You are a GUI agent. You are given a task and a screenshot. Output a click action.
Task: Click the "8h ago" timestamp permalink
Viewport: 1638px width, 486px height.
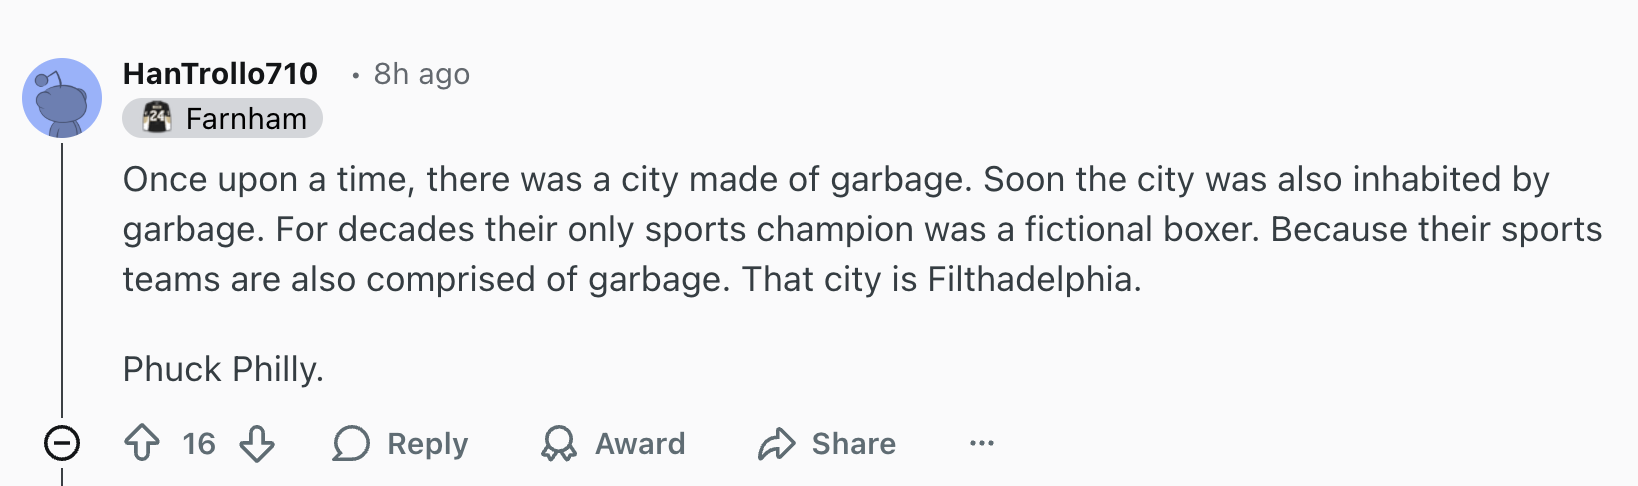coord(421,74)
